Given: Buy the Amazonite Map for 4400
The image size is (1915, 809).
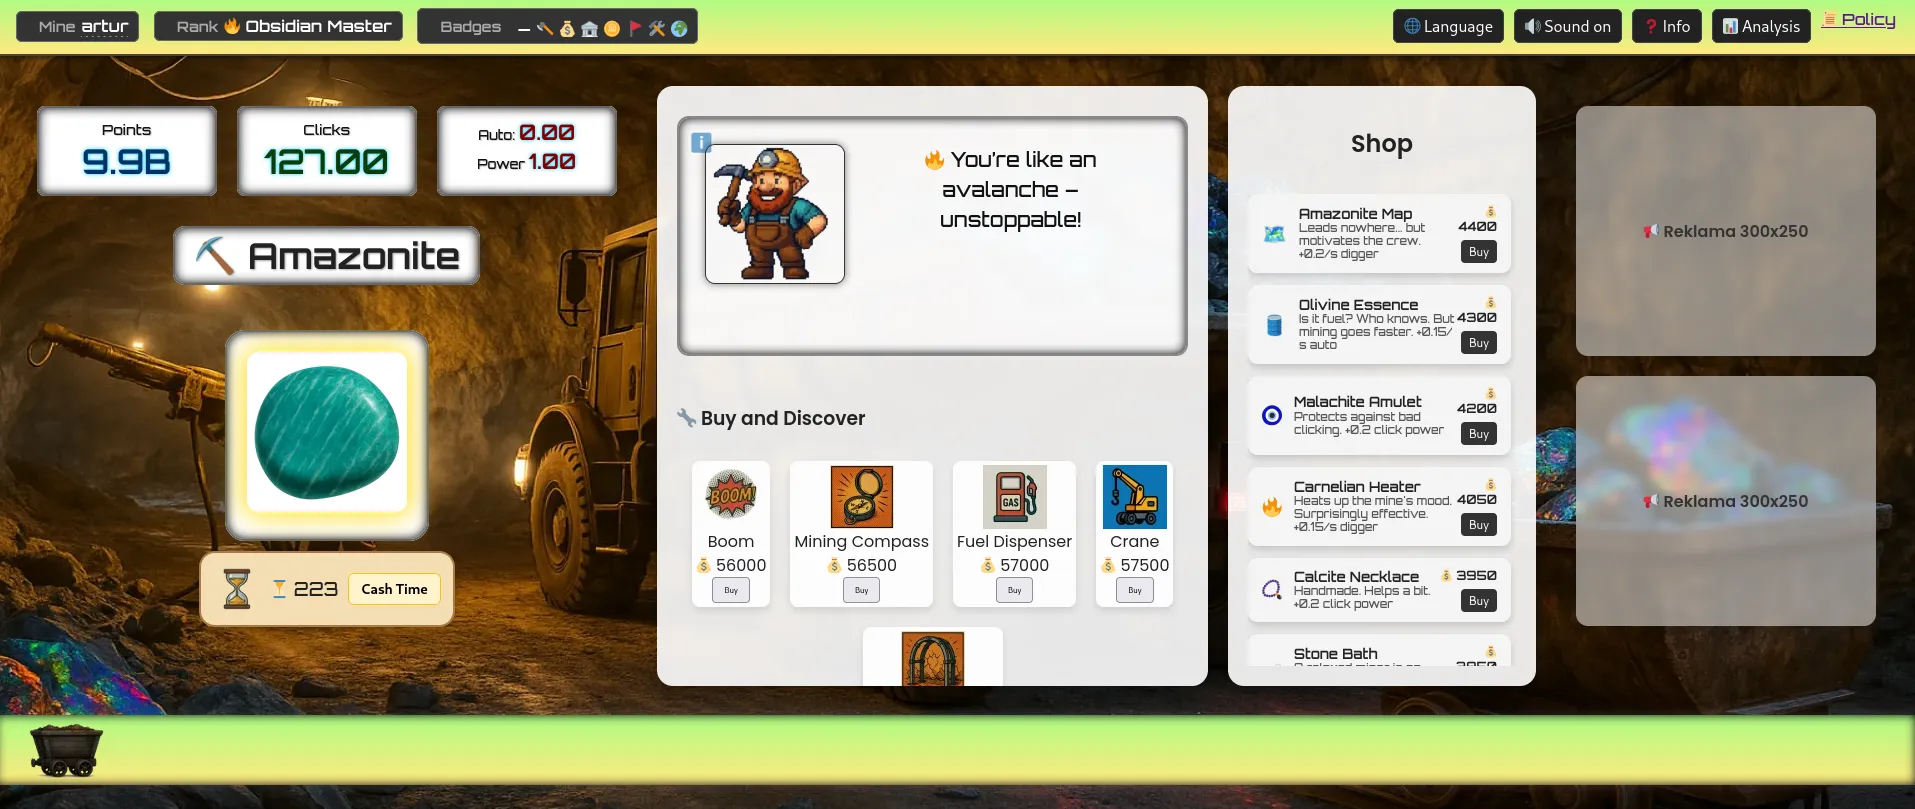Looking at the screenshot, I should point(1478,252).
